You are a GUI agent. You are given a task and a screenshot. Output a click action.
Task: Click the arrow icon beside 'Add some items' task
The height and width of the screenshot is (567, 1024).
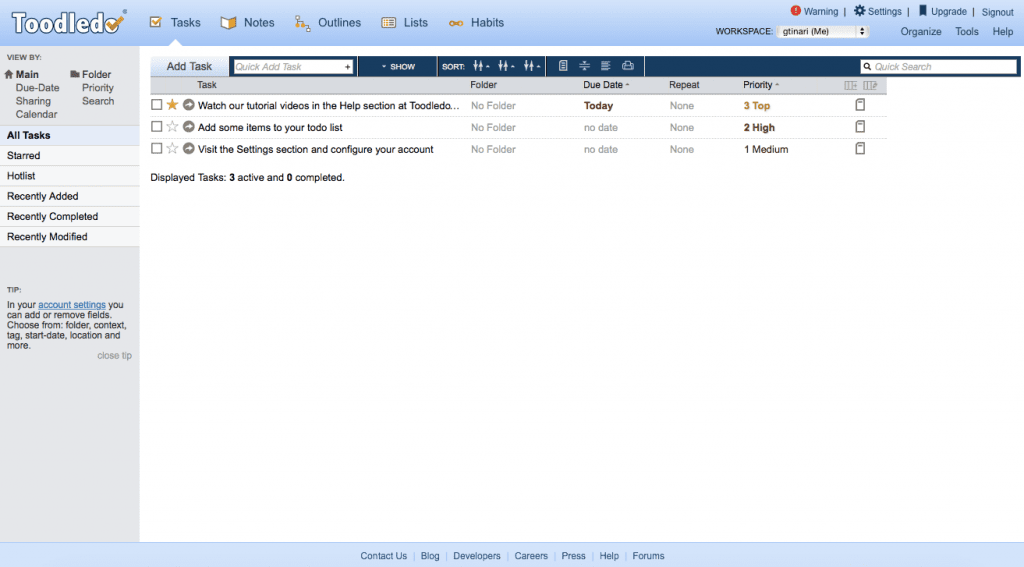tap(189, 127)
